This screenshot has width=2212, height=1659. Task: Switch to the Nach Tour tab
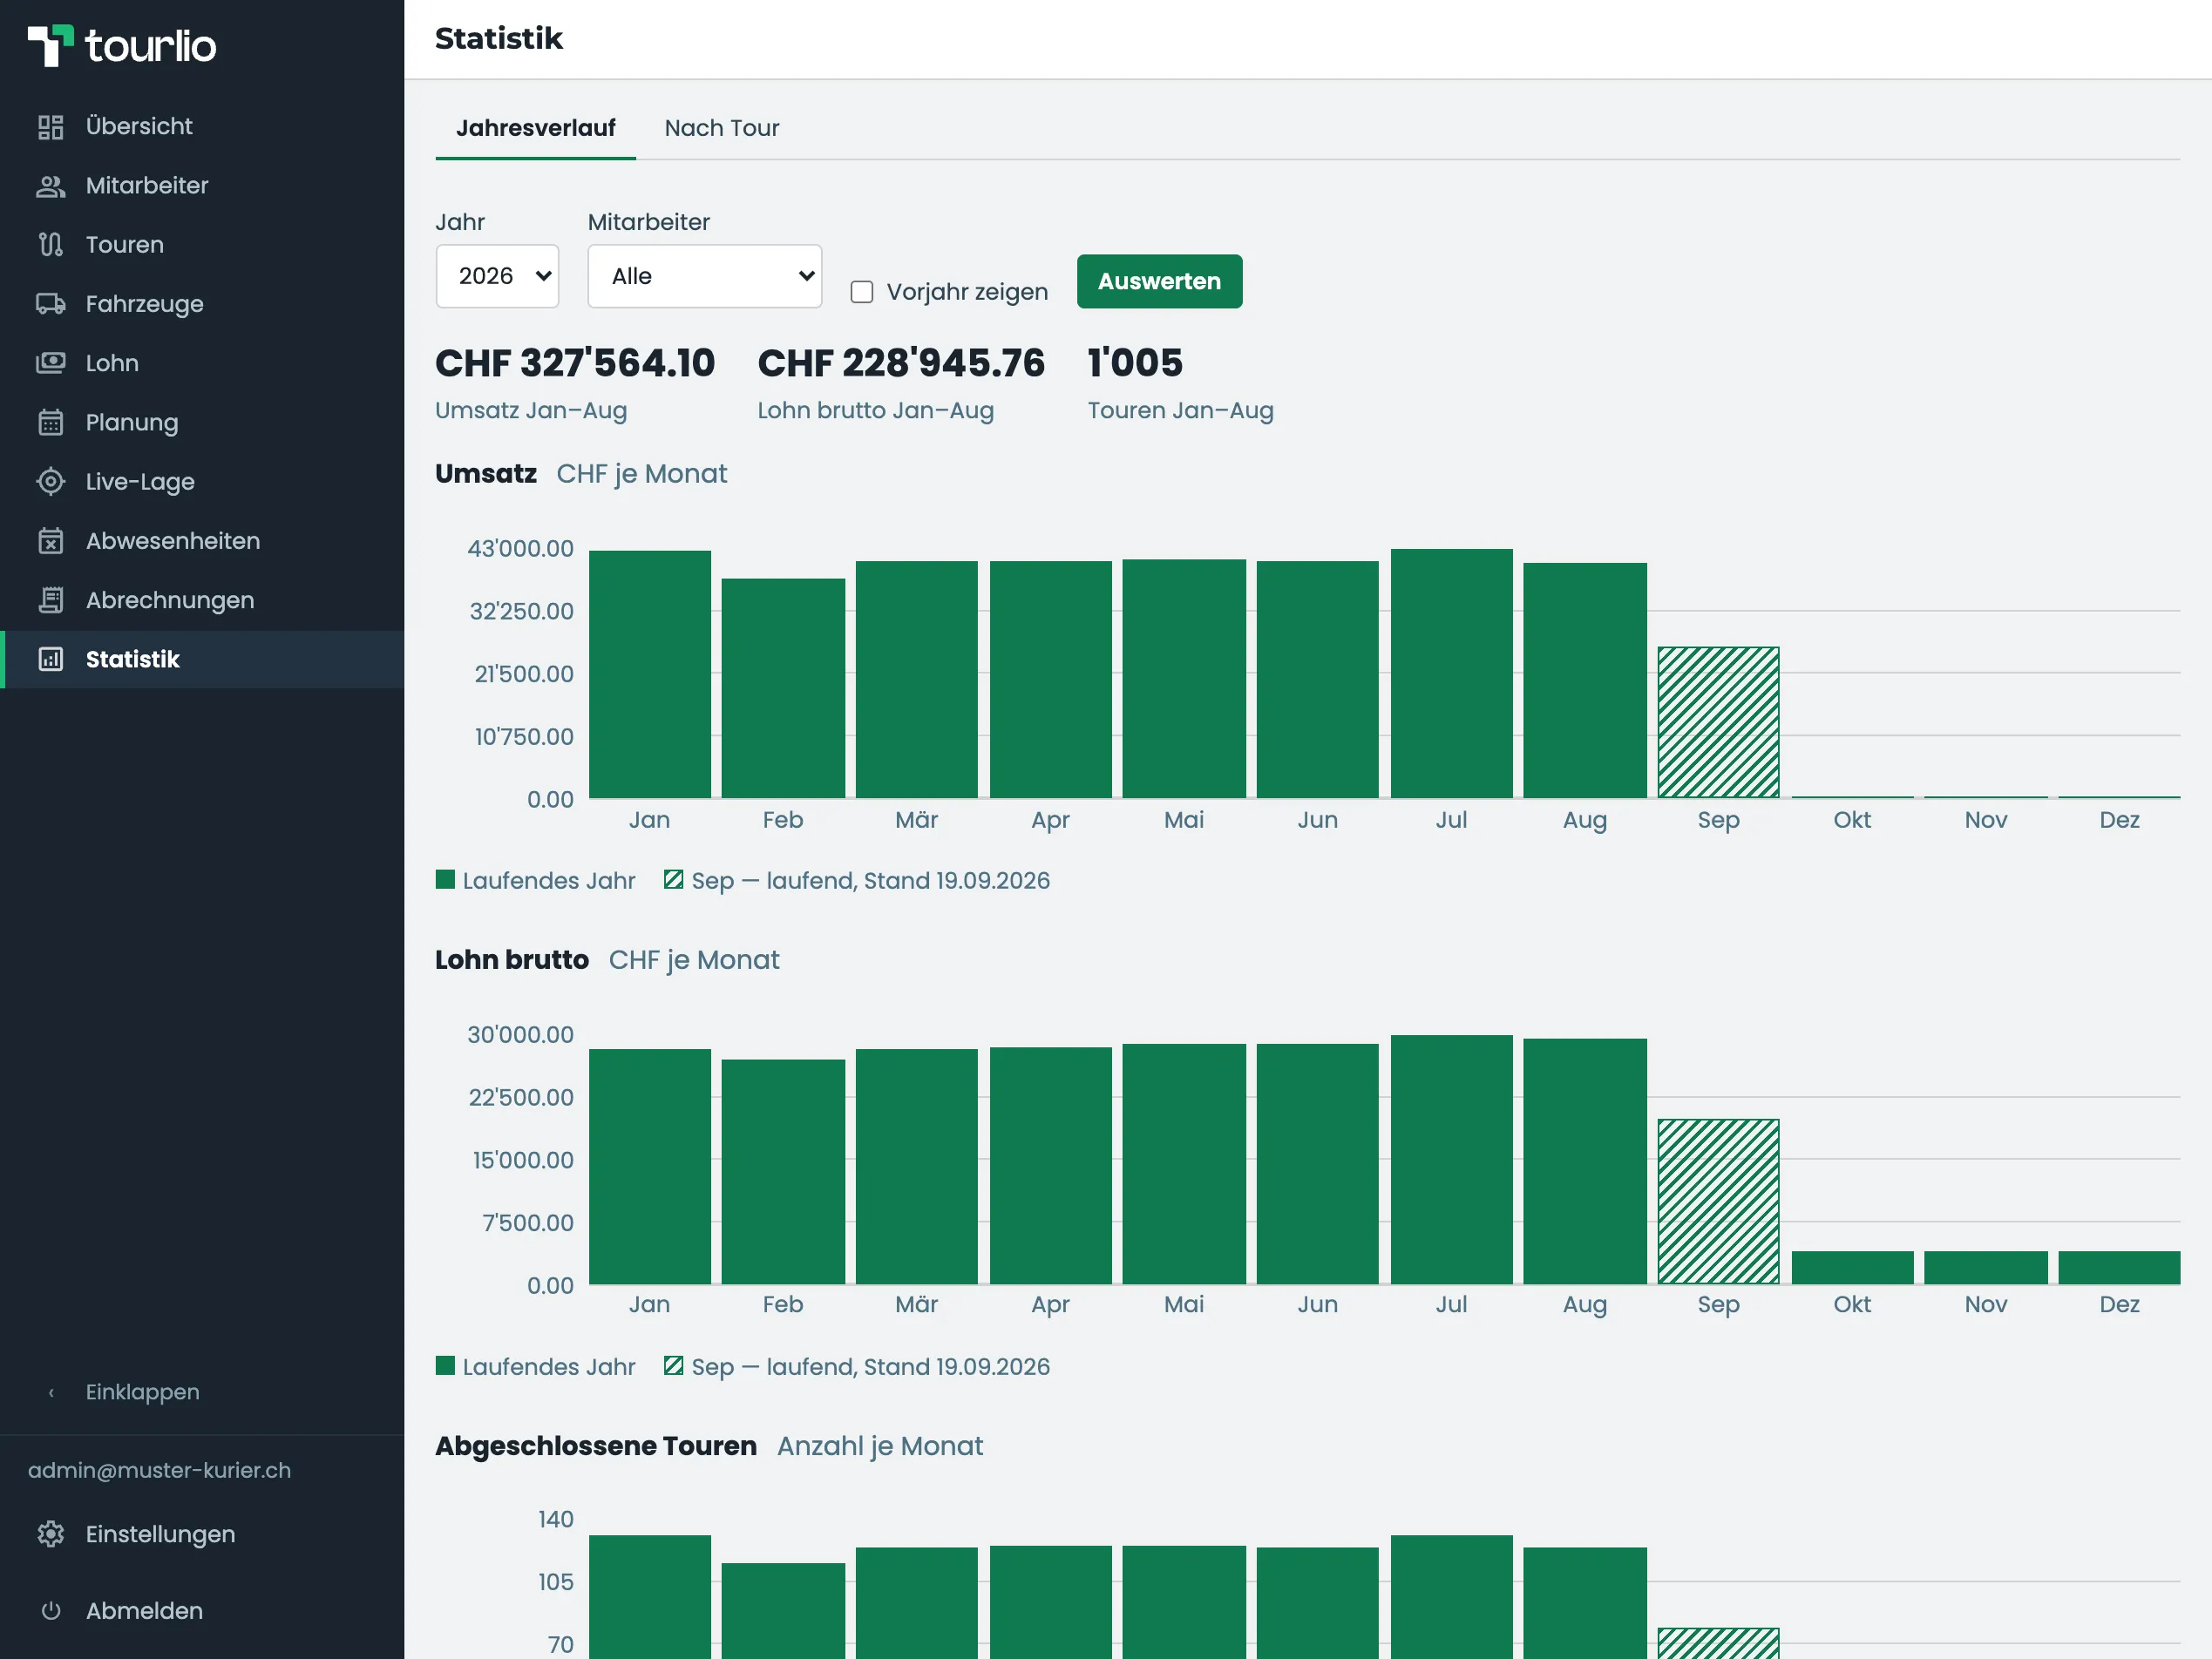pyautogui.click(x=721, y=128)
